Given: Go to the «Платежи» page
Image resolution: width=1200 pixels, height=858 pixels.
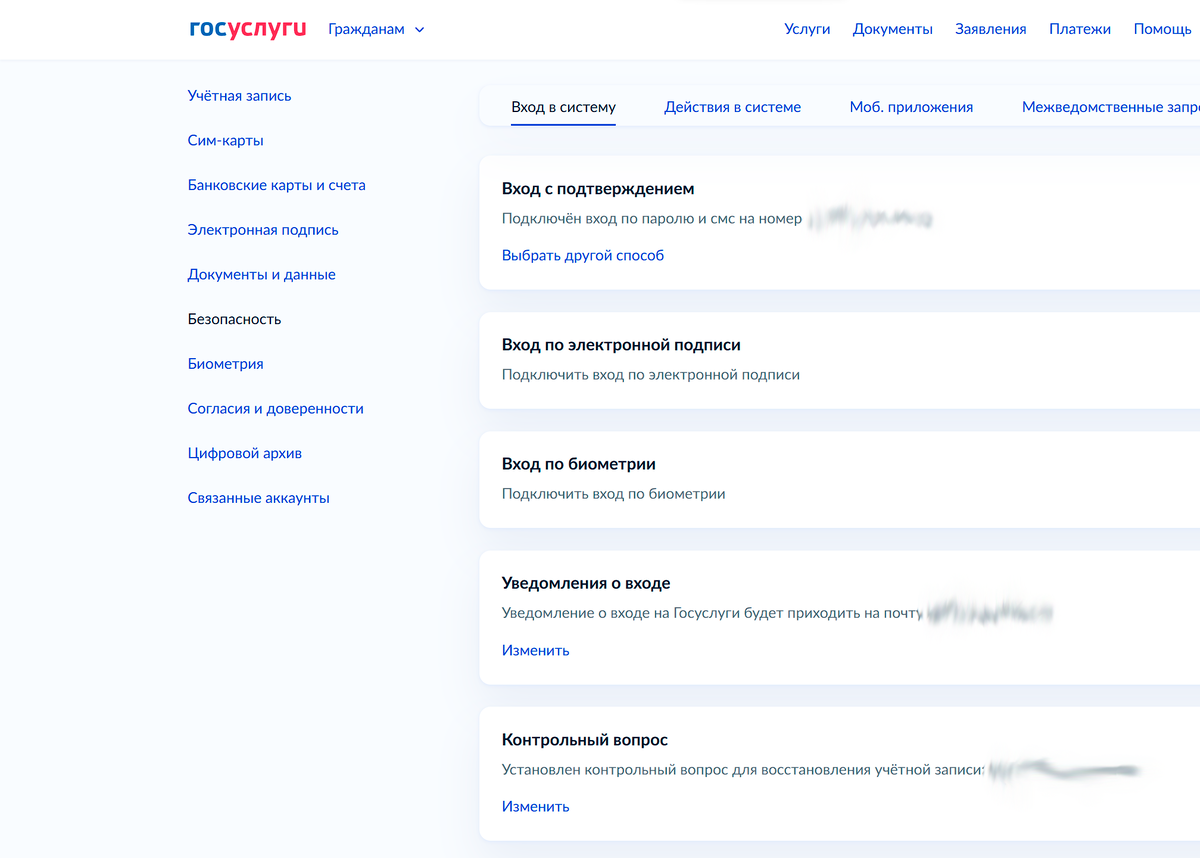Looking at the screenshot, I should pos(1080,29).
